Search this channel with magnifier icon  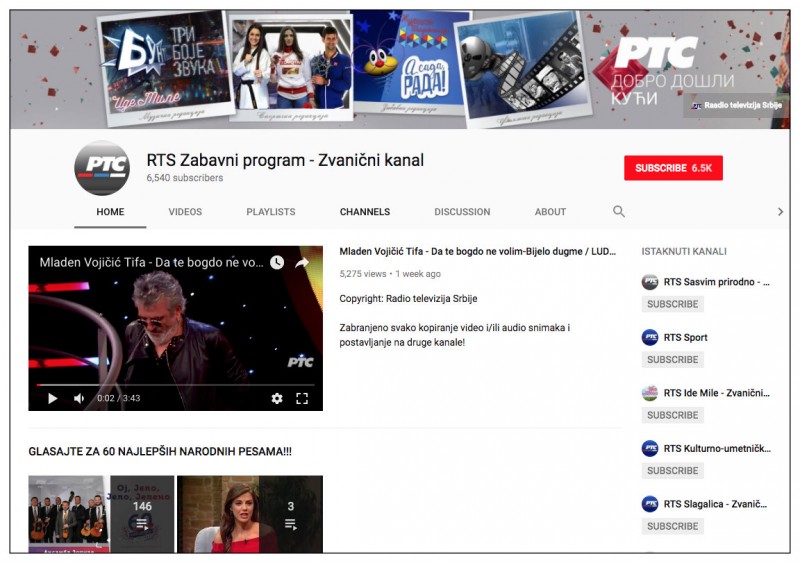coord(618,211)
